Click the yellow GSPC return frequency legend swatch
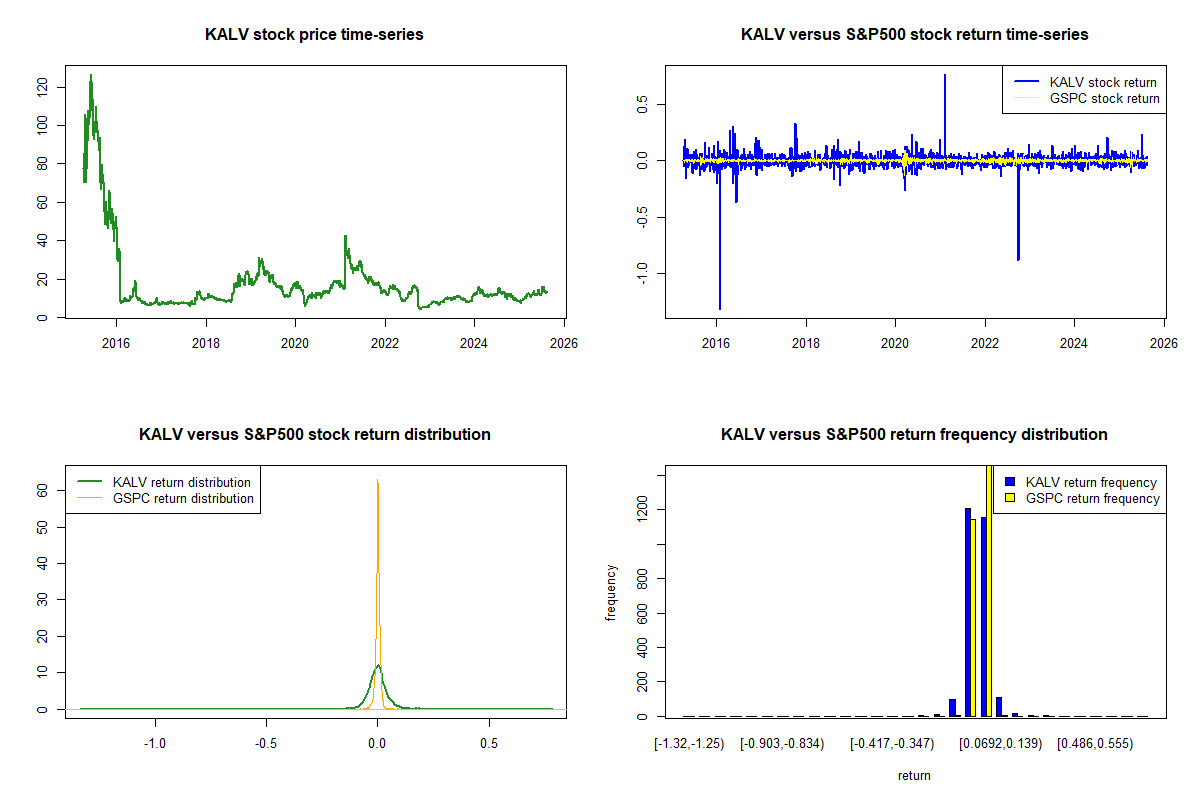Image resolution: width=1200 pixels, height=800 pixels. coord(1009,498)
